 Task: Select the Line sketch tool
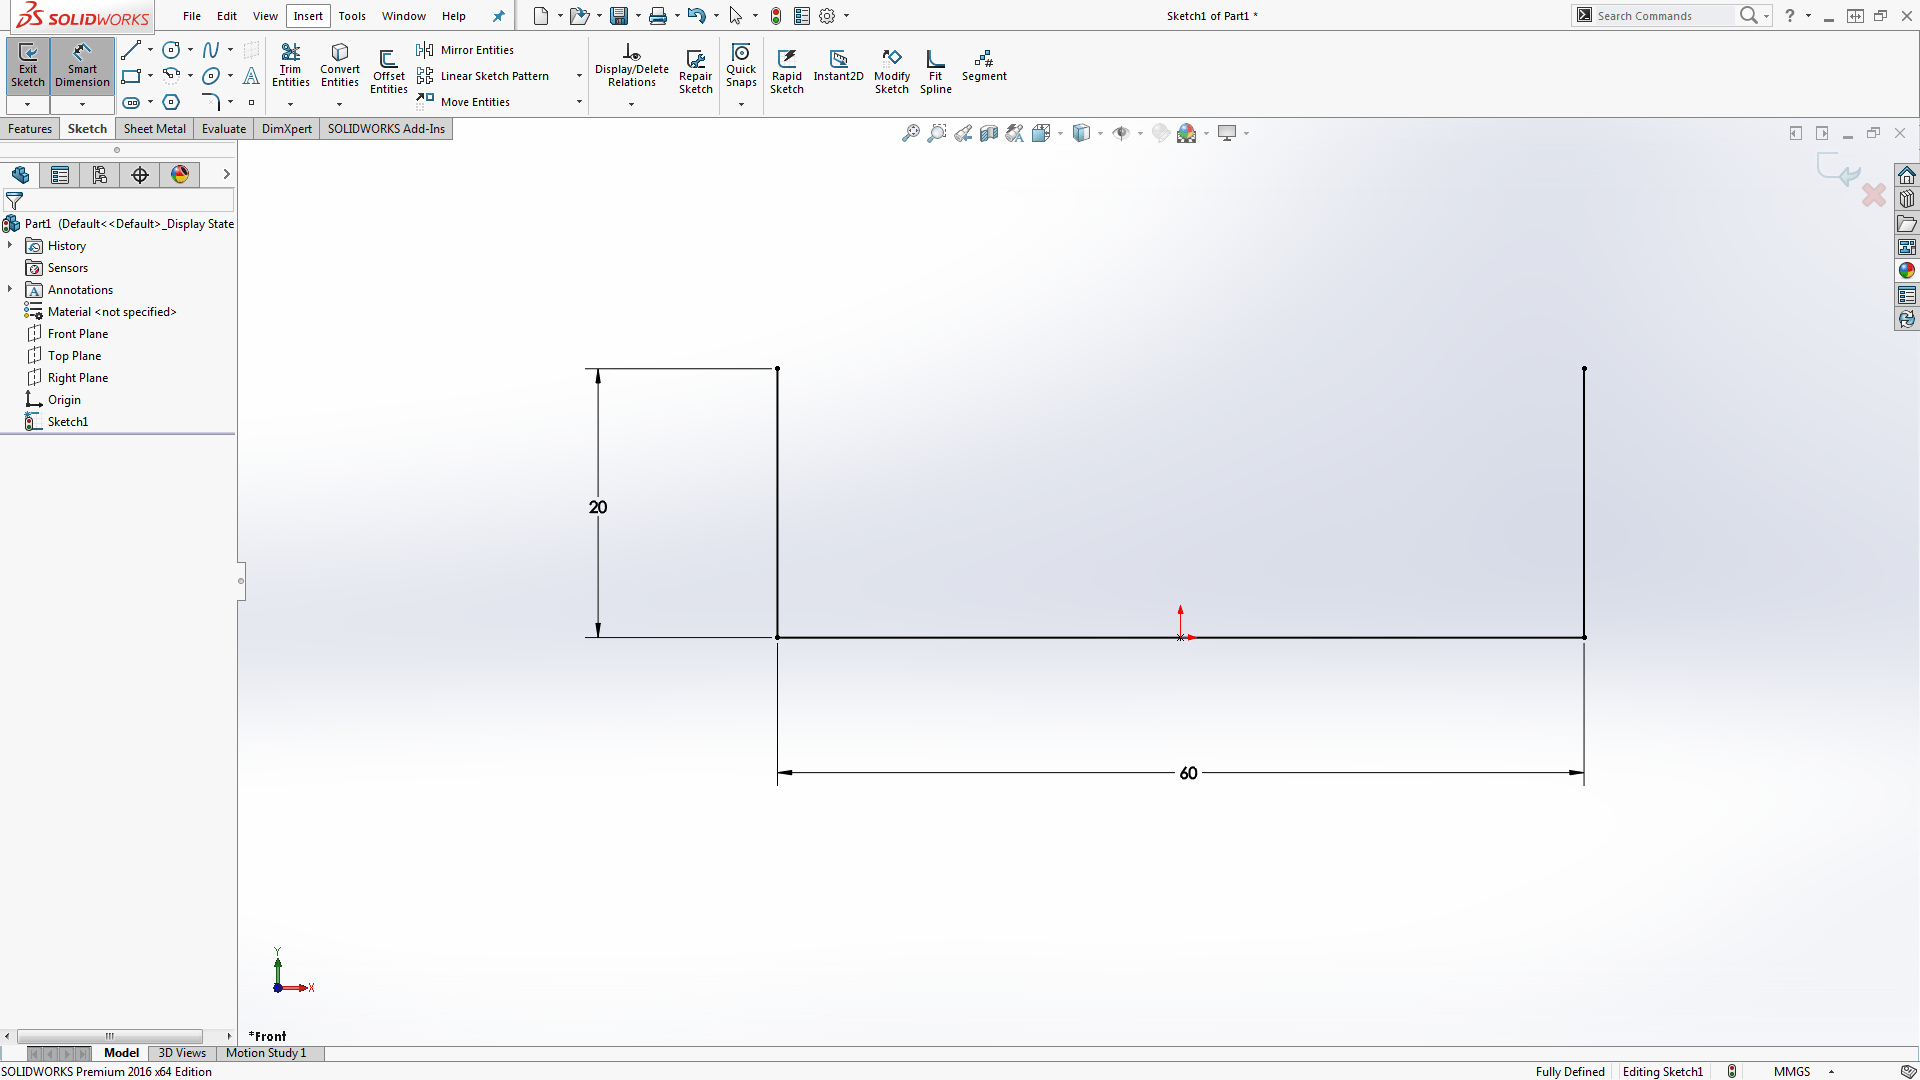click(131, 49)
